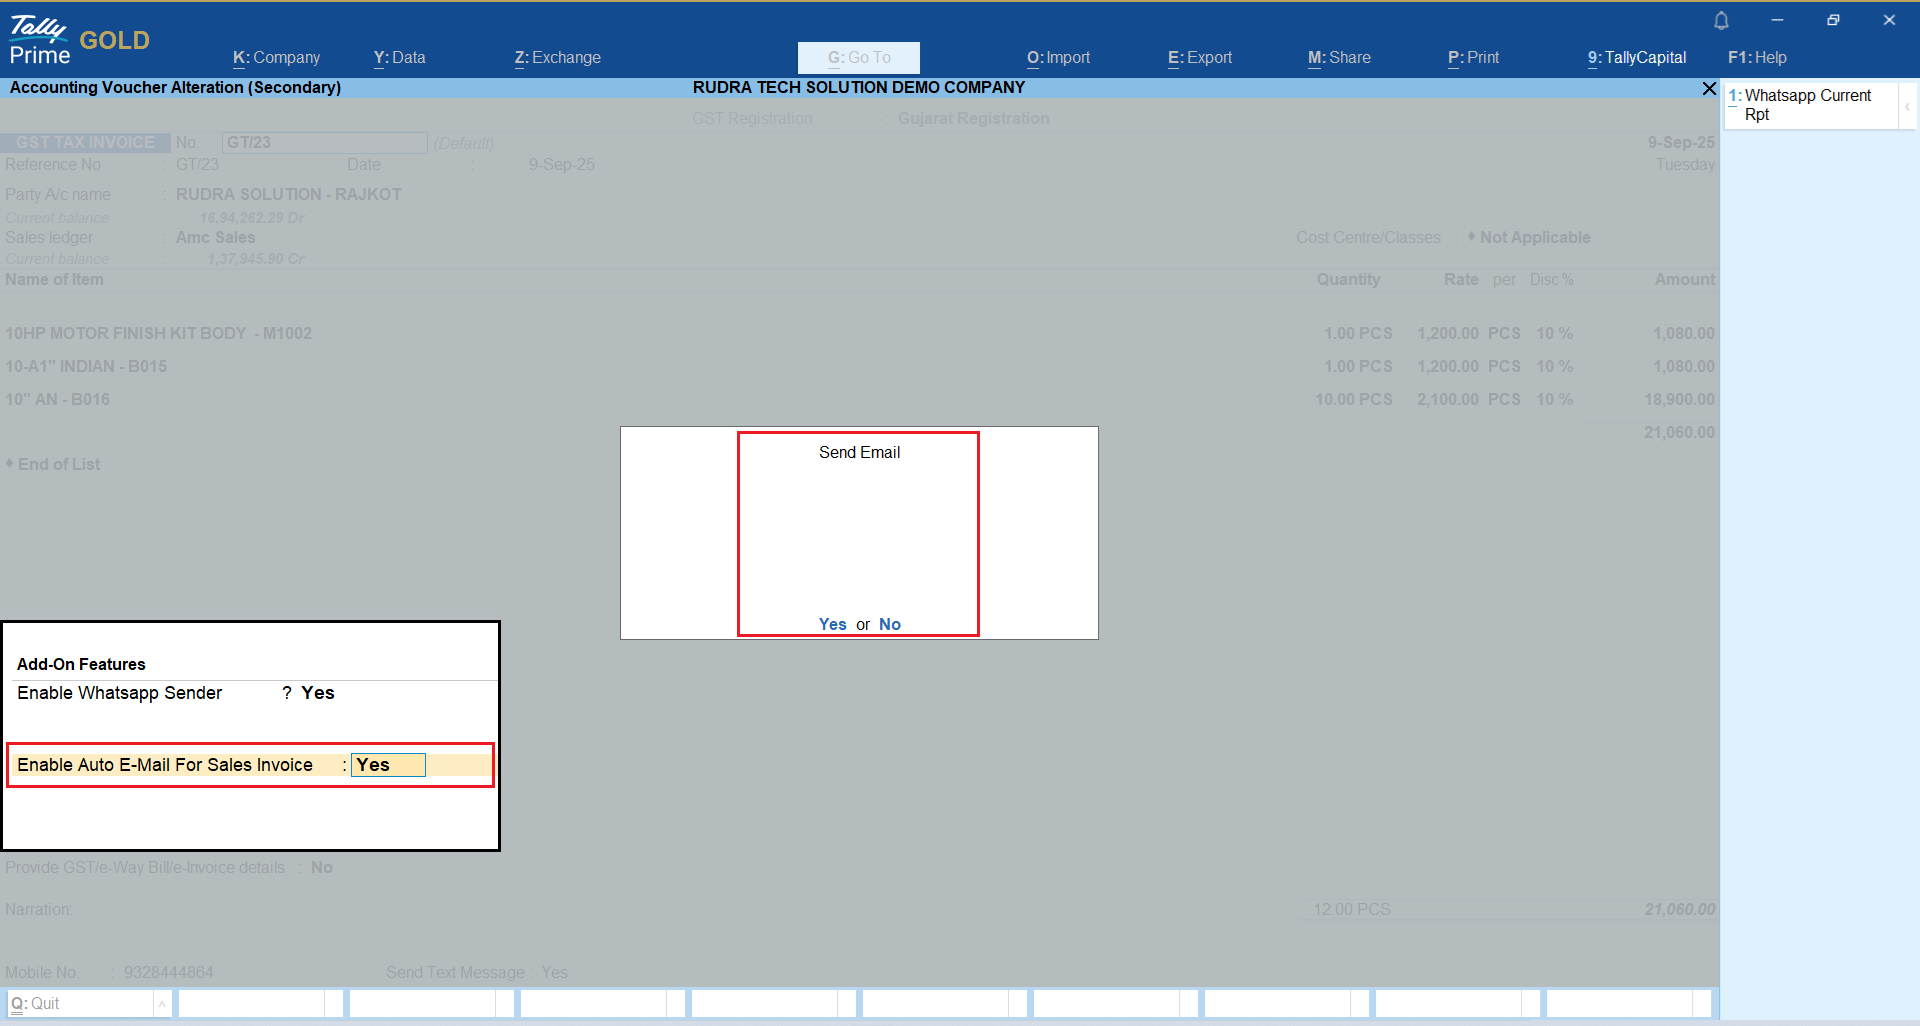Click the Tally Prime Gold logo
1920x1026 pixels.
(80, 41)
